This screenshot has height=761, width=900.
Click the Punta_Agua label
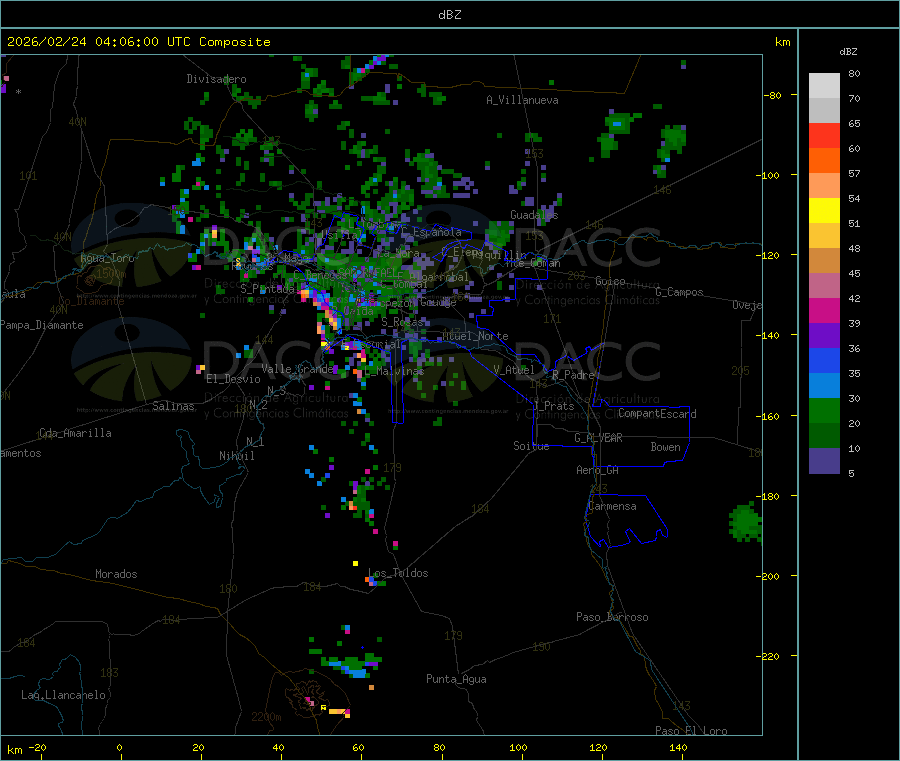pos(456,679)
